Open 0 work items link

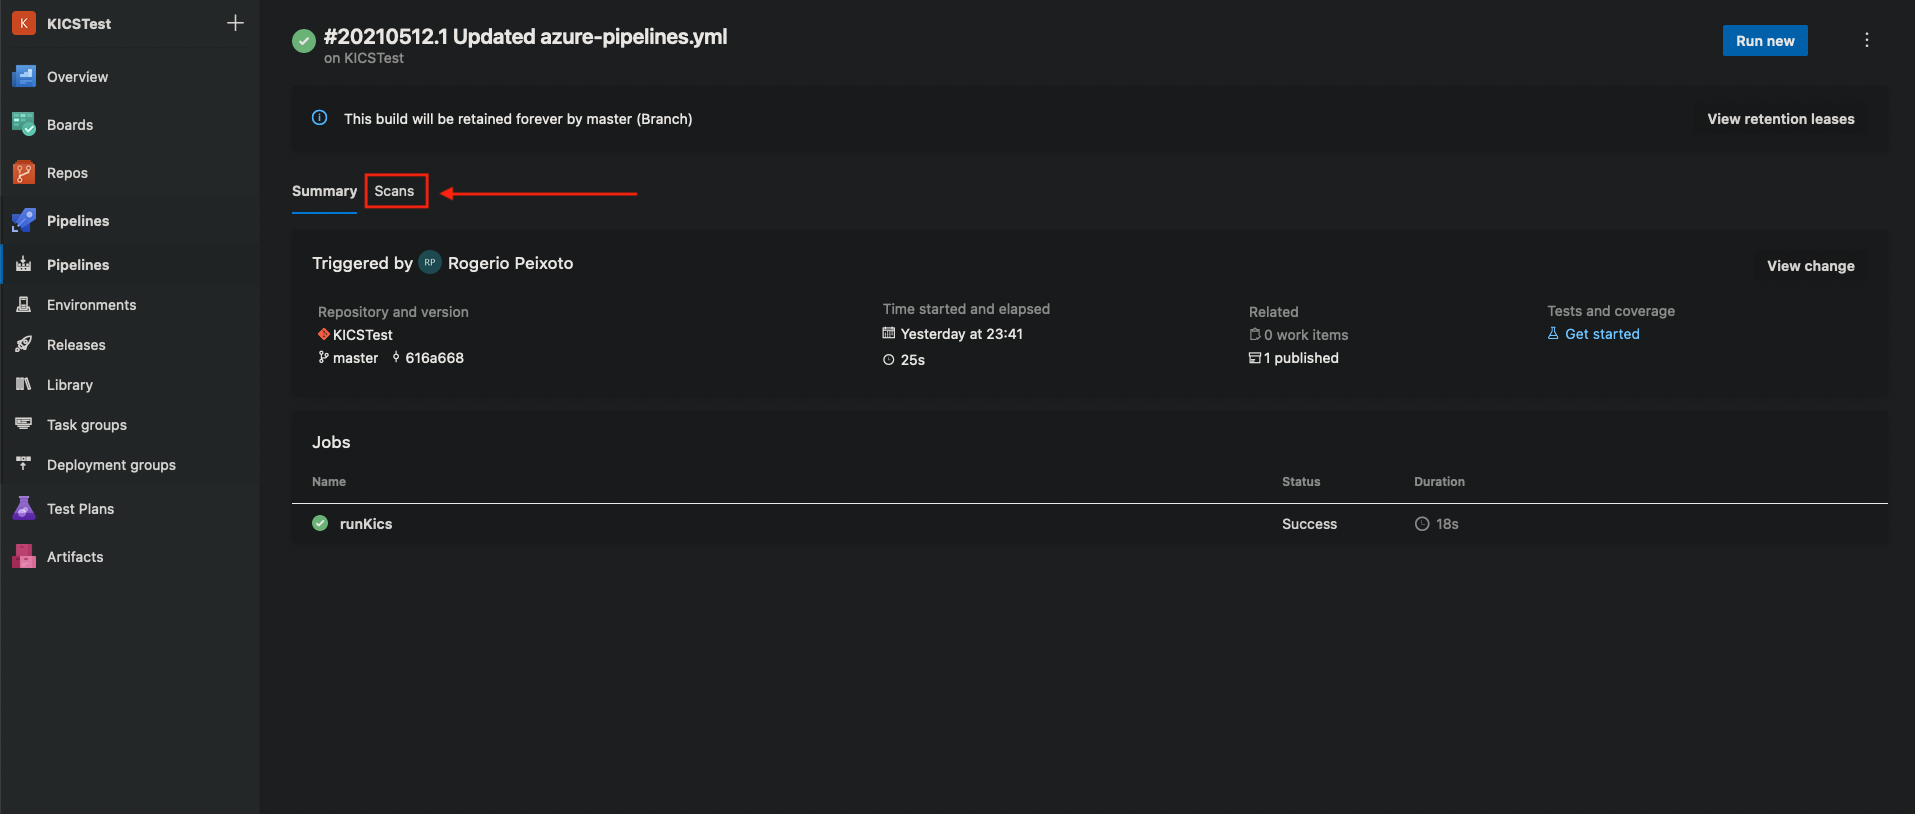pos(1306,335)
